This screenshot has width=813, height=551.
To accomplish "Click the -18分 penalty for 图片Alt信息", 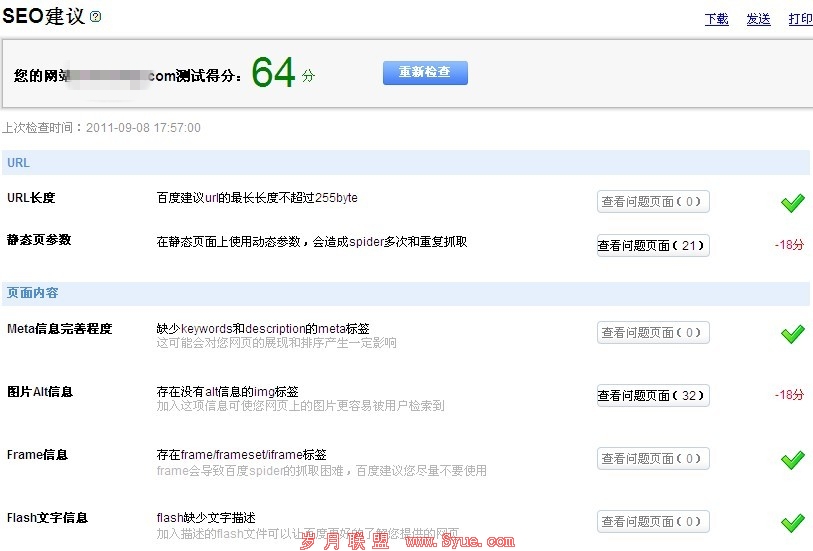I will [x=789, y=396].
